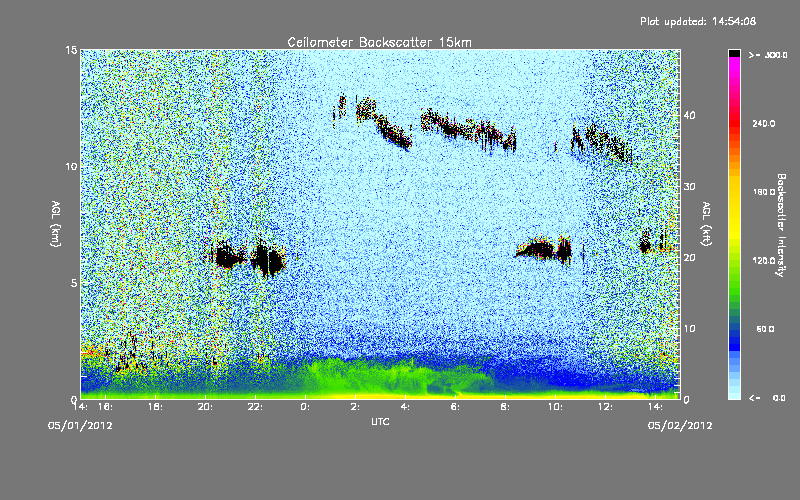Click the 20 kft tick label

tap(689, 258)
